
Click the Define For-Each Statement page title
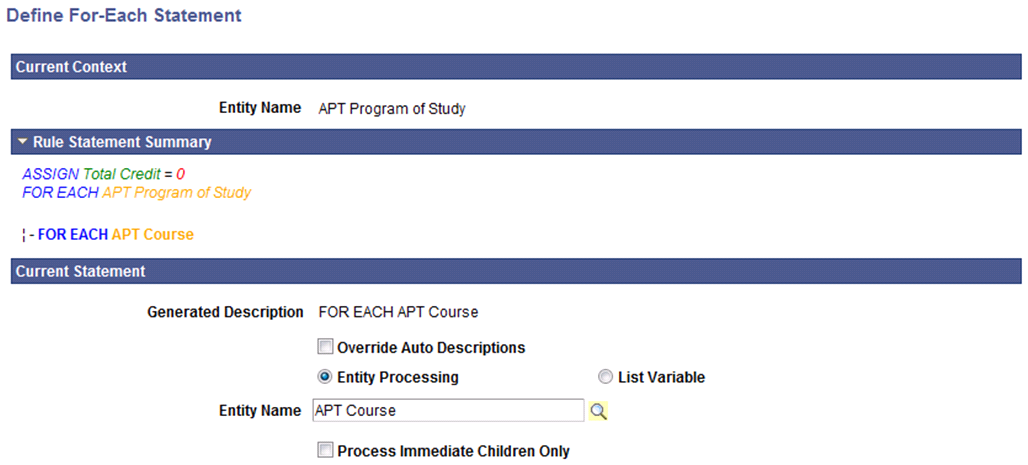tap(123, 15)
